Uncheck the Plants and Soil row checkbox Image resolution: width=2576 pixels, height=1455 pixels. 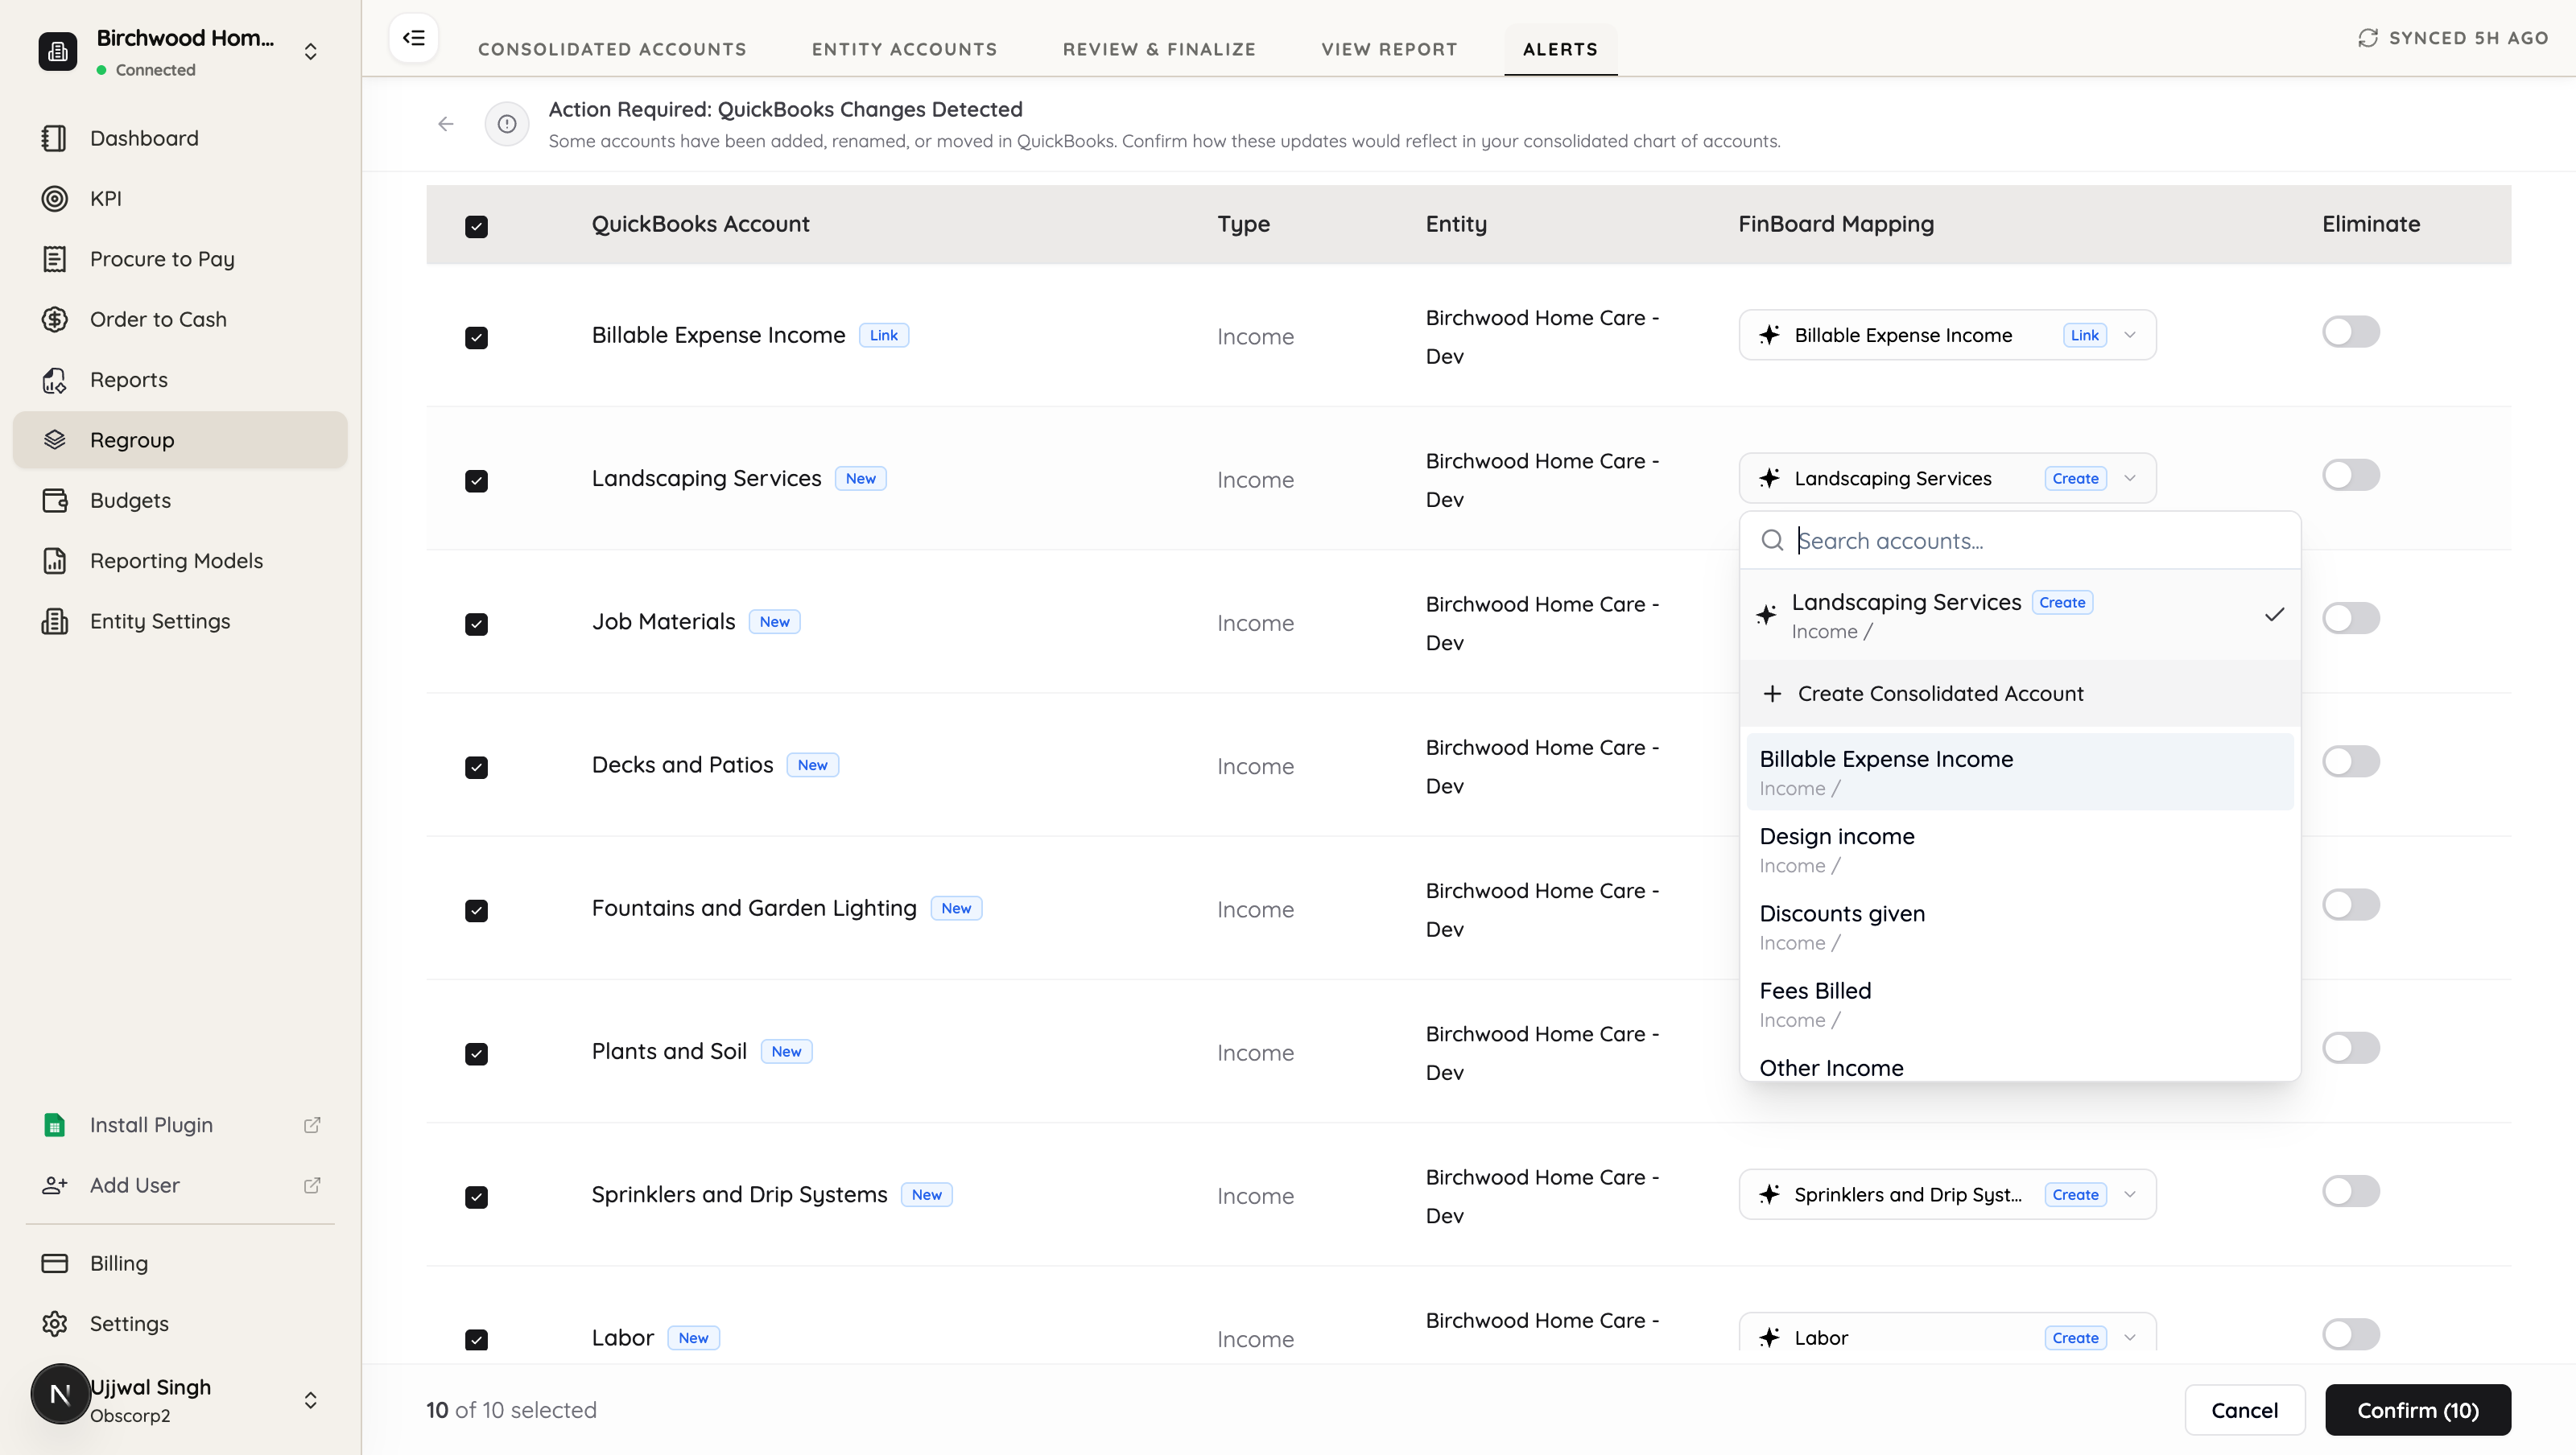[476, 1054]
